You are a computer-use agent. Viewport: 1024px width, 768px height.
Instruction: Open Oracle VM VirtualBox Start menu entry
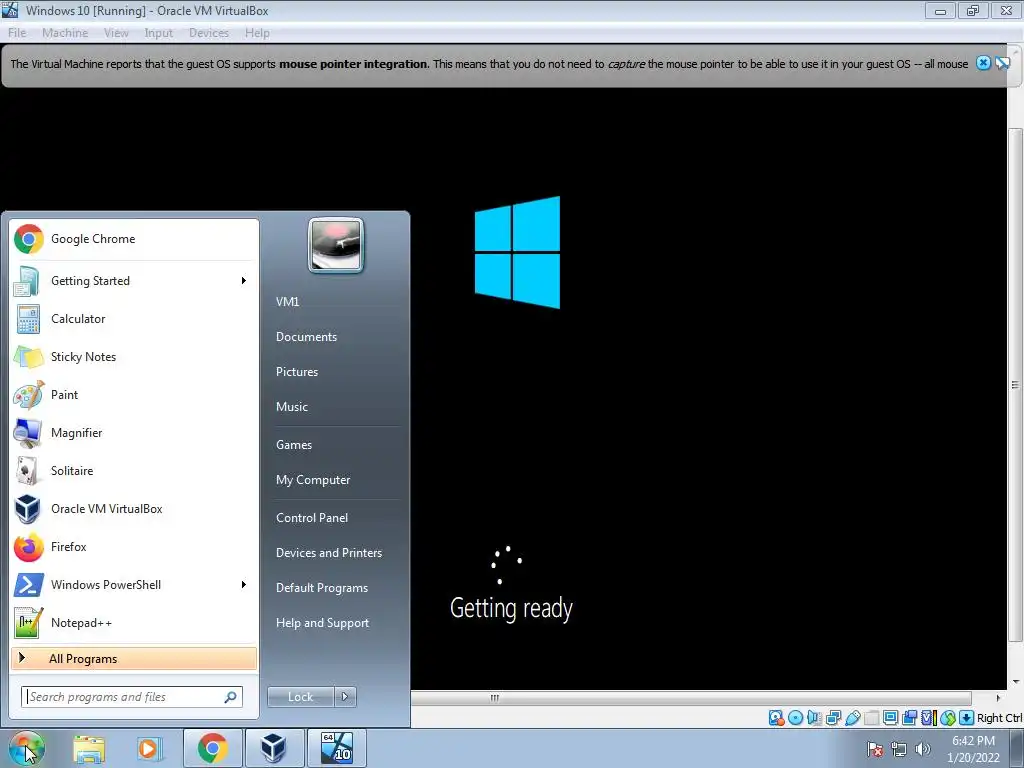[135, 509]
